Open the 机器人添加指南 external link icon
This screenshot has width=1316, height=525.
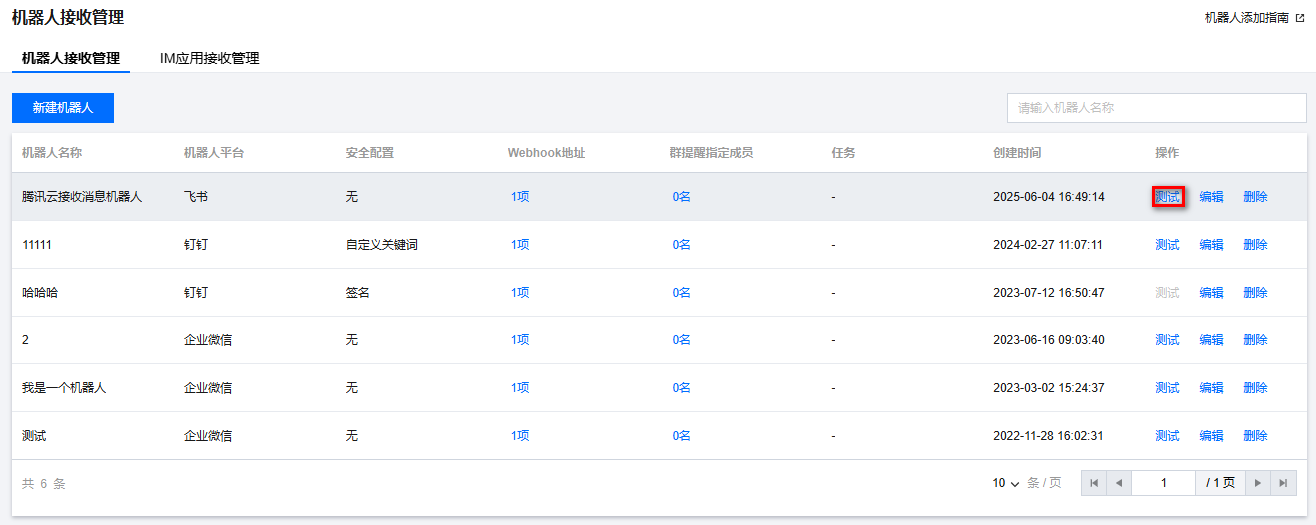[1299, 18]
